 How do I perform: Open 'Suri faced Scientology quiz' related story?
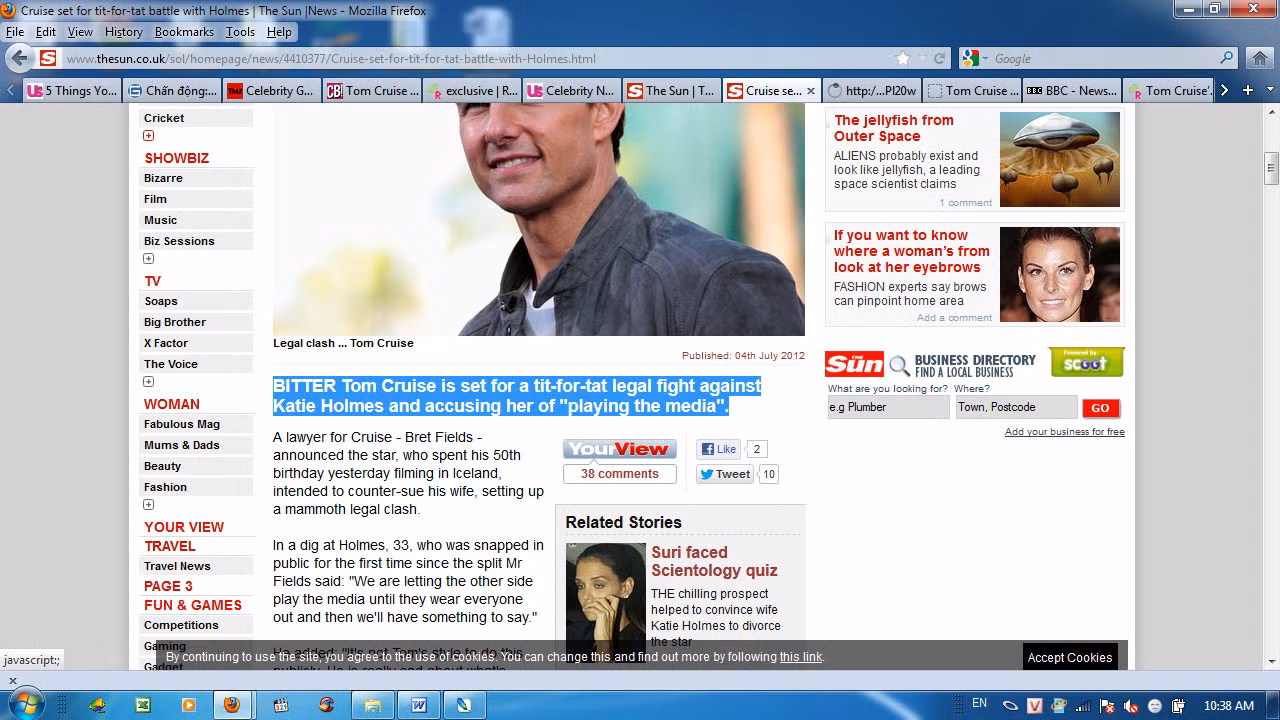coord(714,561)
